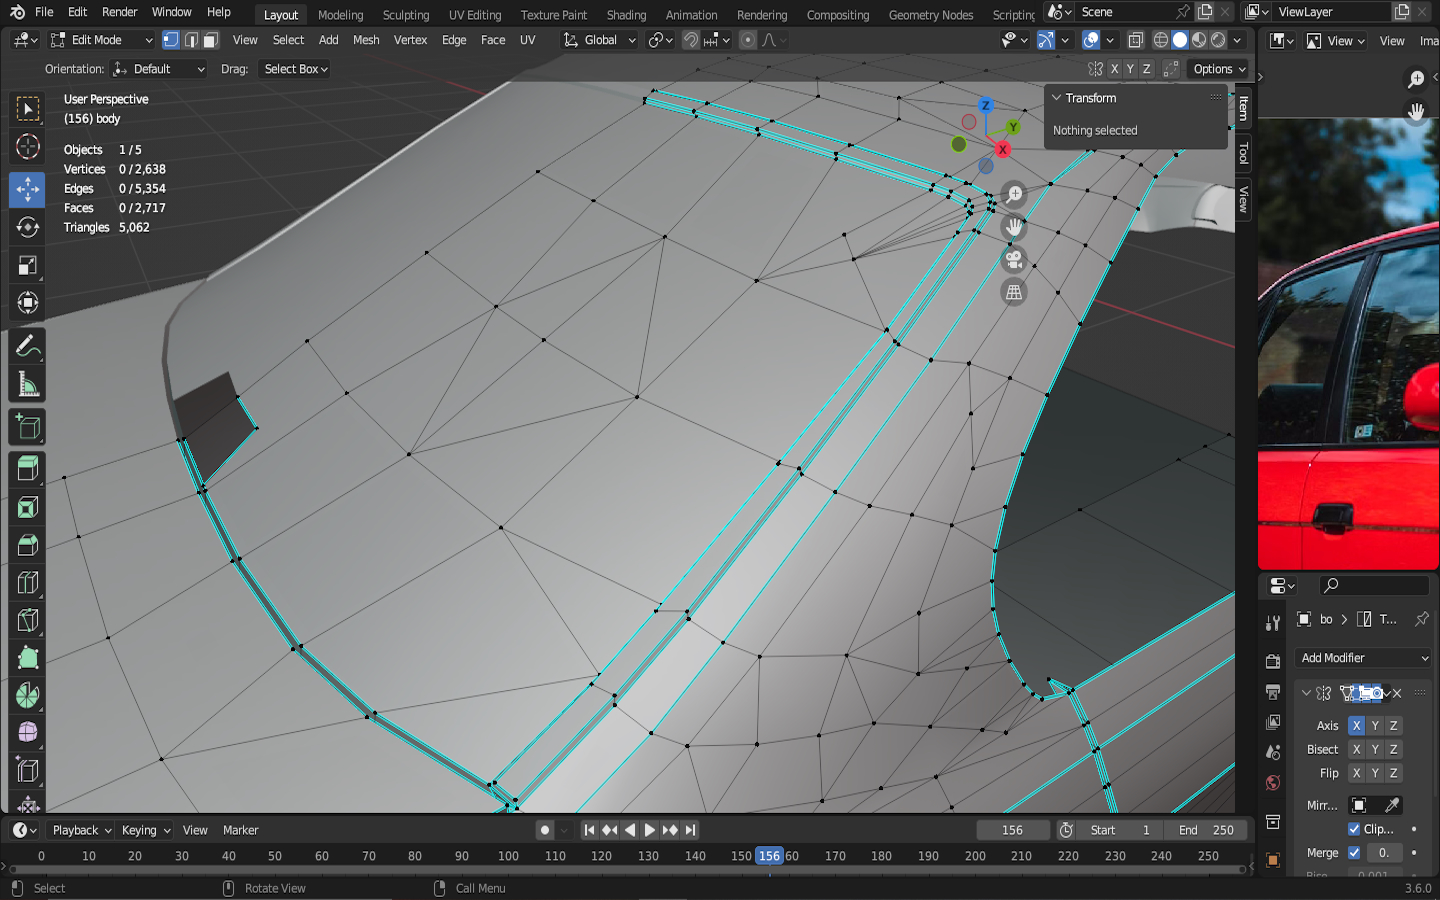This screenshot has width=1440, height=900.
Task: Select the Annotate pencil tool
Action: [28, 346]
